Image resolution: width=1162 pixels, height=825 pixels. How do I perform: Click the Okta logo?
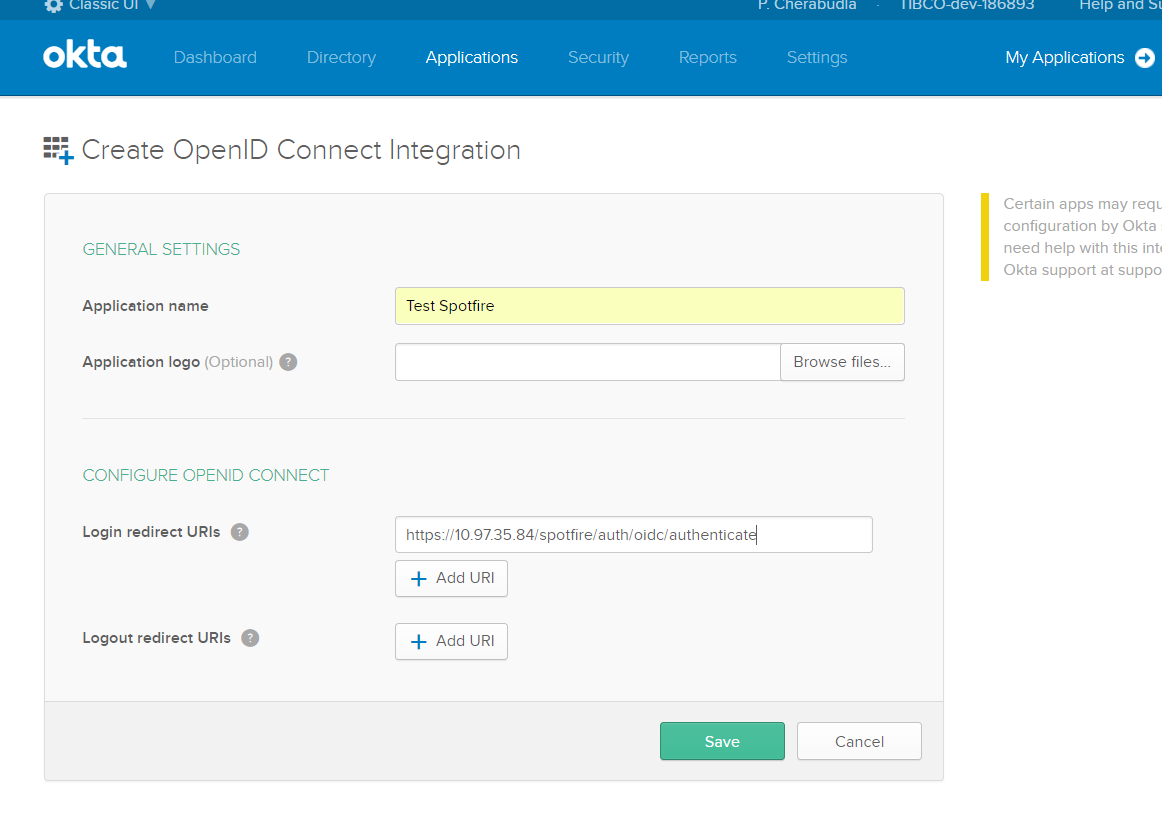85,57
